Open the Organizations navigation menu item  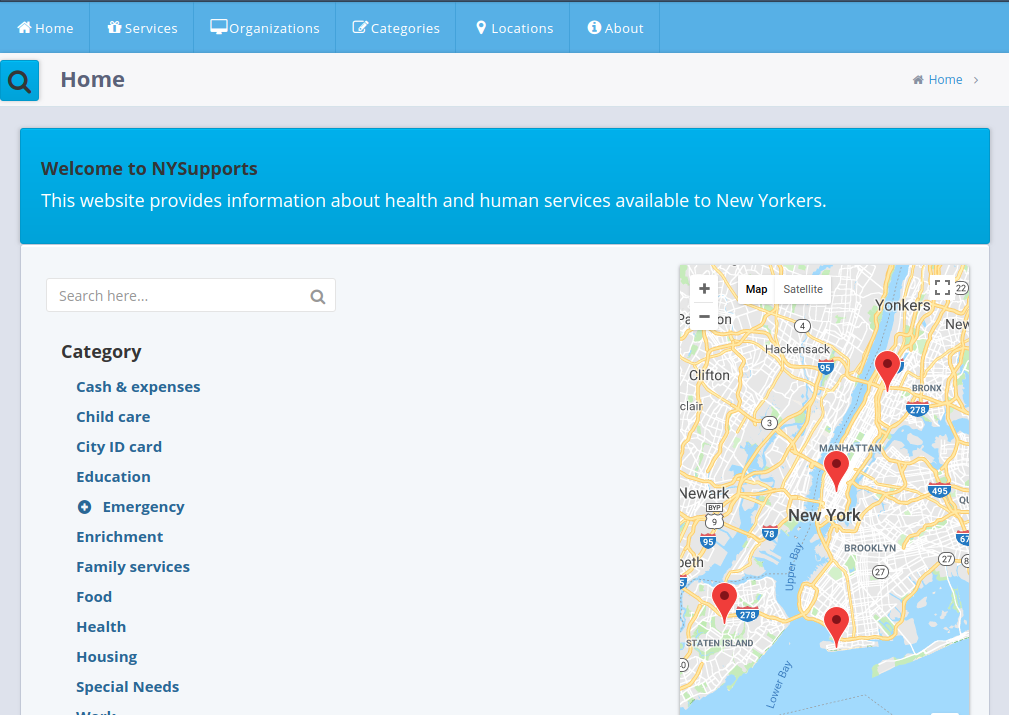[x=264, y=28]
